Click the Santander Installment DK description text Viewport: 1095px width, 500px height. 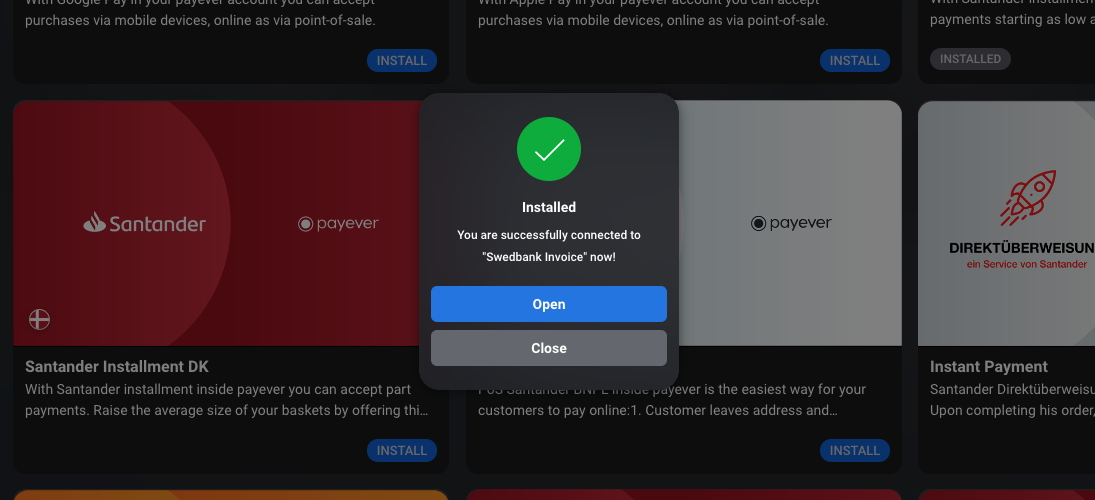[x=227, y=399]
